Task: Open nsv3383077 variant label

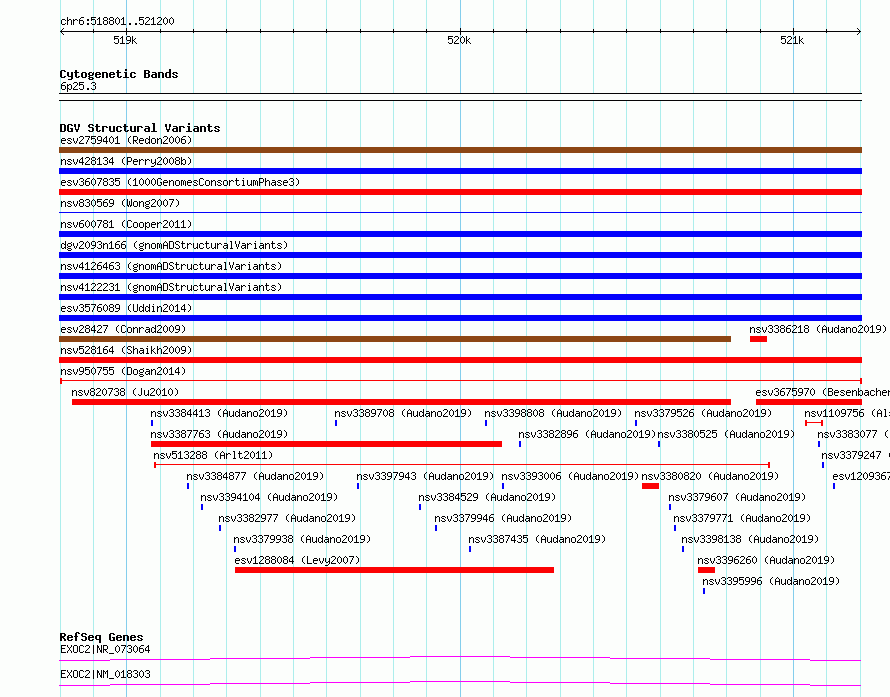Action: [854, 434]
